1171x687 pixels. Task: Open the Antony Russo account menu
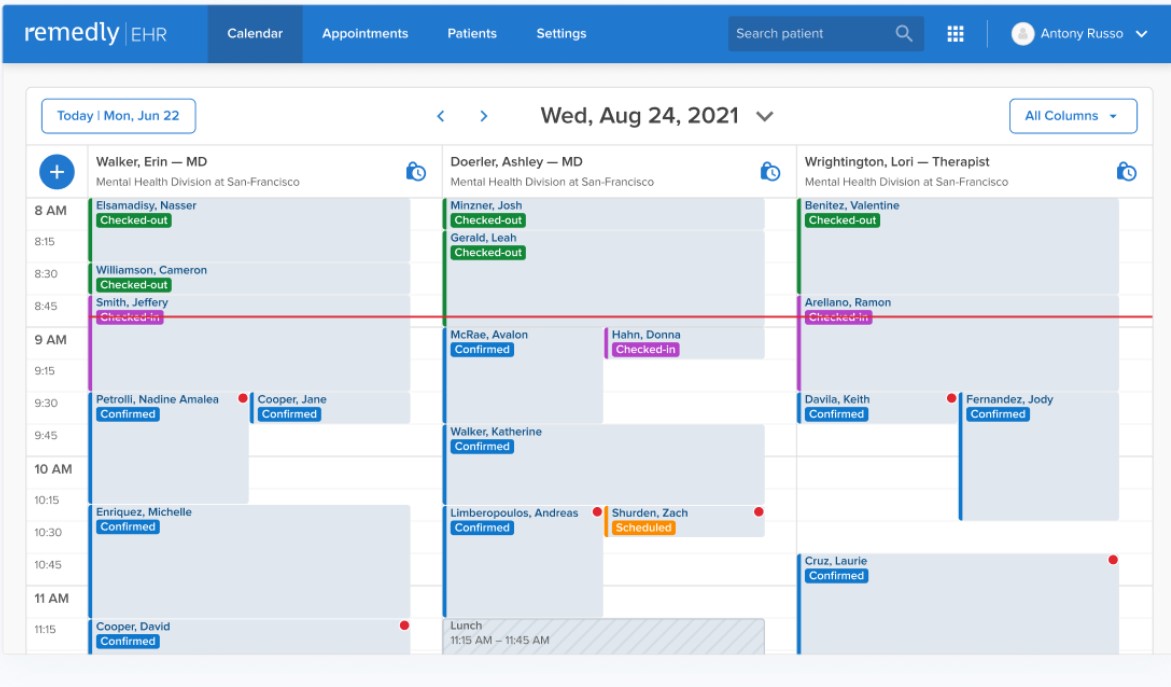pyautogui.click(x=1082, y=33)
